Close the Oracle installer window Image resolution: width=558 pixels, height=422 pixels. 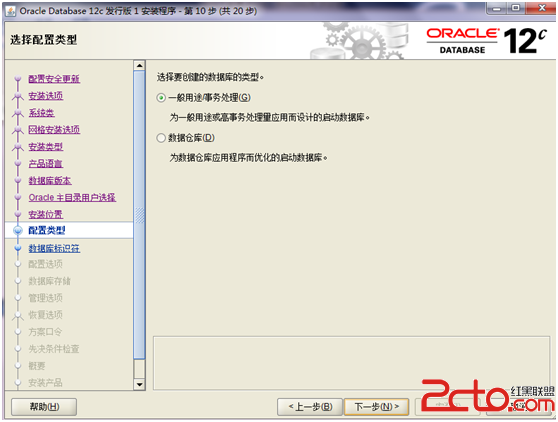(x=541, y=8)
